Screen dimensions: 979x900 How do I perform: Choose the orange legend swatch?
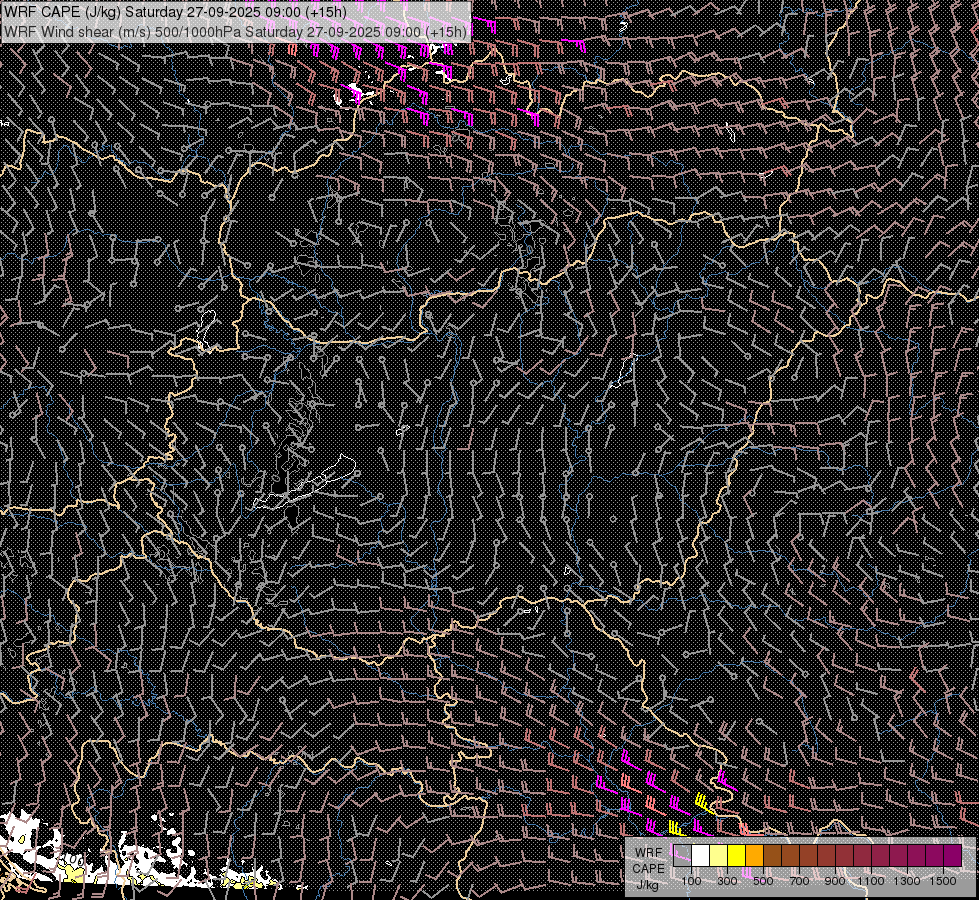(755, 855)
